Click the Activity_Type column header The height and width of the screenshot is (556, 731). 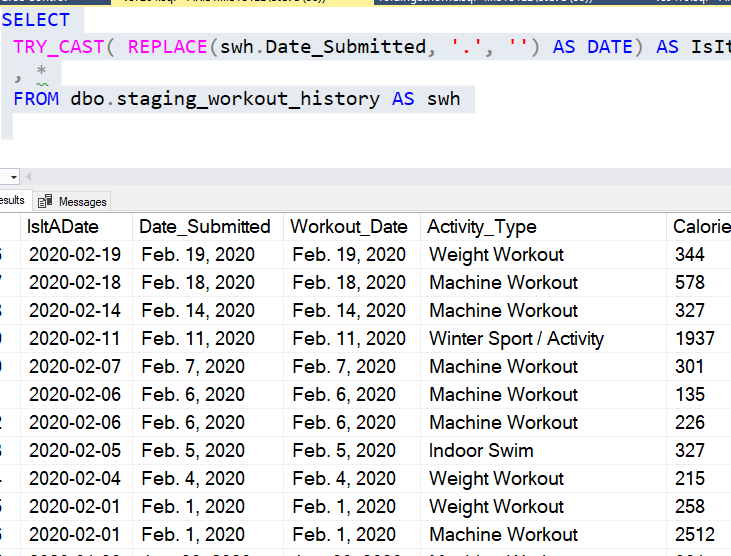coord(482,227)
